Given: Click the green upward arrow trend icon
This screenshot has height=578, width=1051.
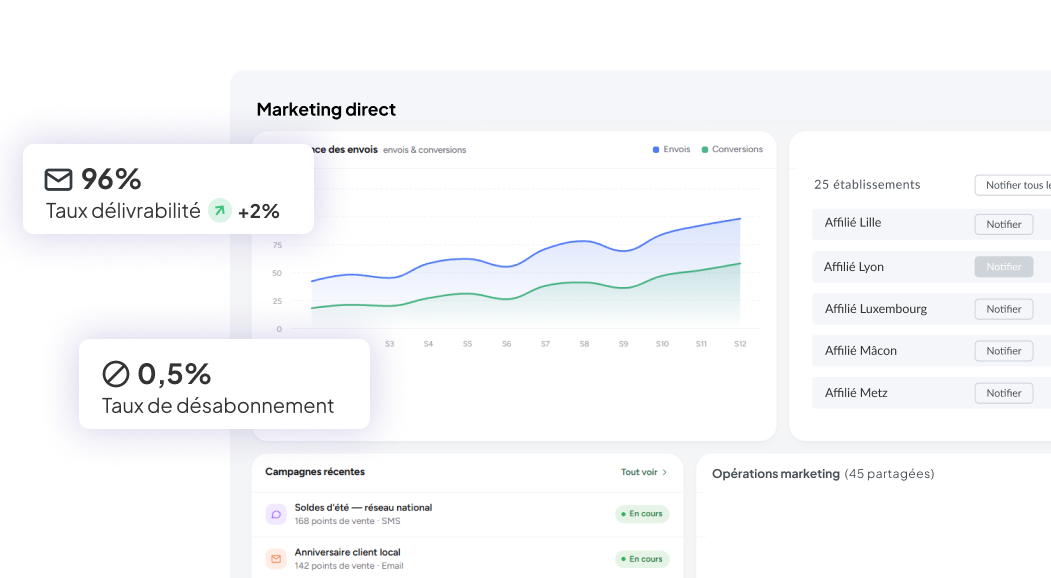Looking at the screenshot, I should point(220,211).
